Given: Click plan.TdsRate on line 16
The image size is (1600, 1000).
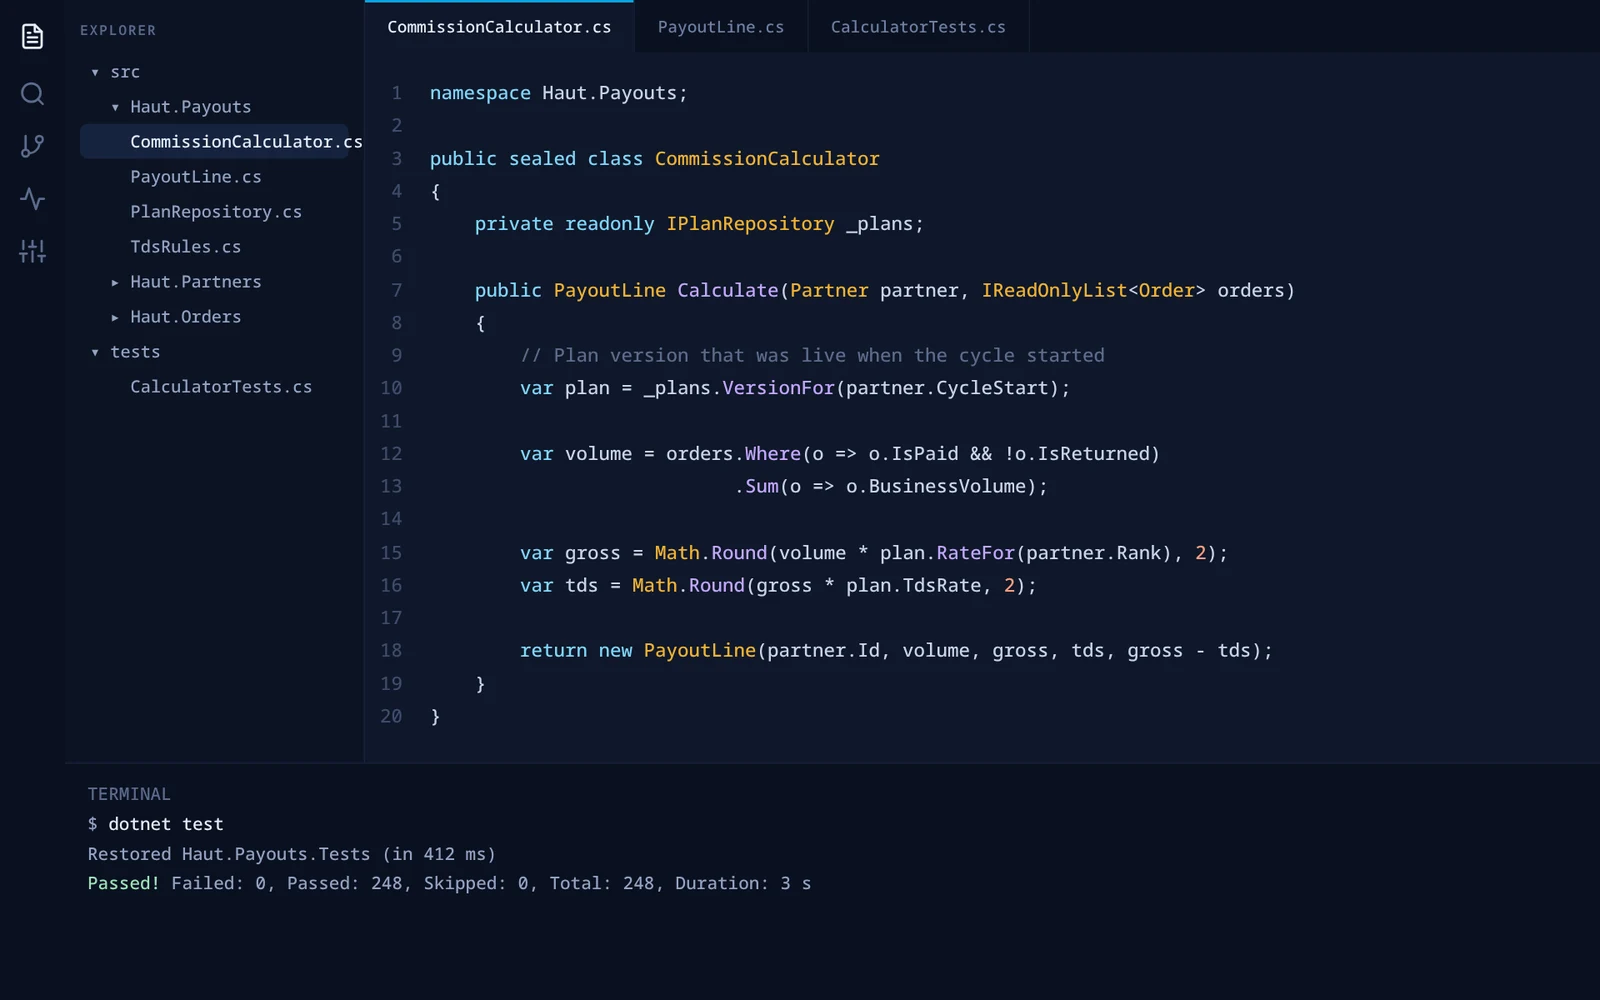Looking at the screenshot, I should click(913, 585).
